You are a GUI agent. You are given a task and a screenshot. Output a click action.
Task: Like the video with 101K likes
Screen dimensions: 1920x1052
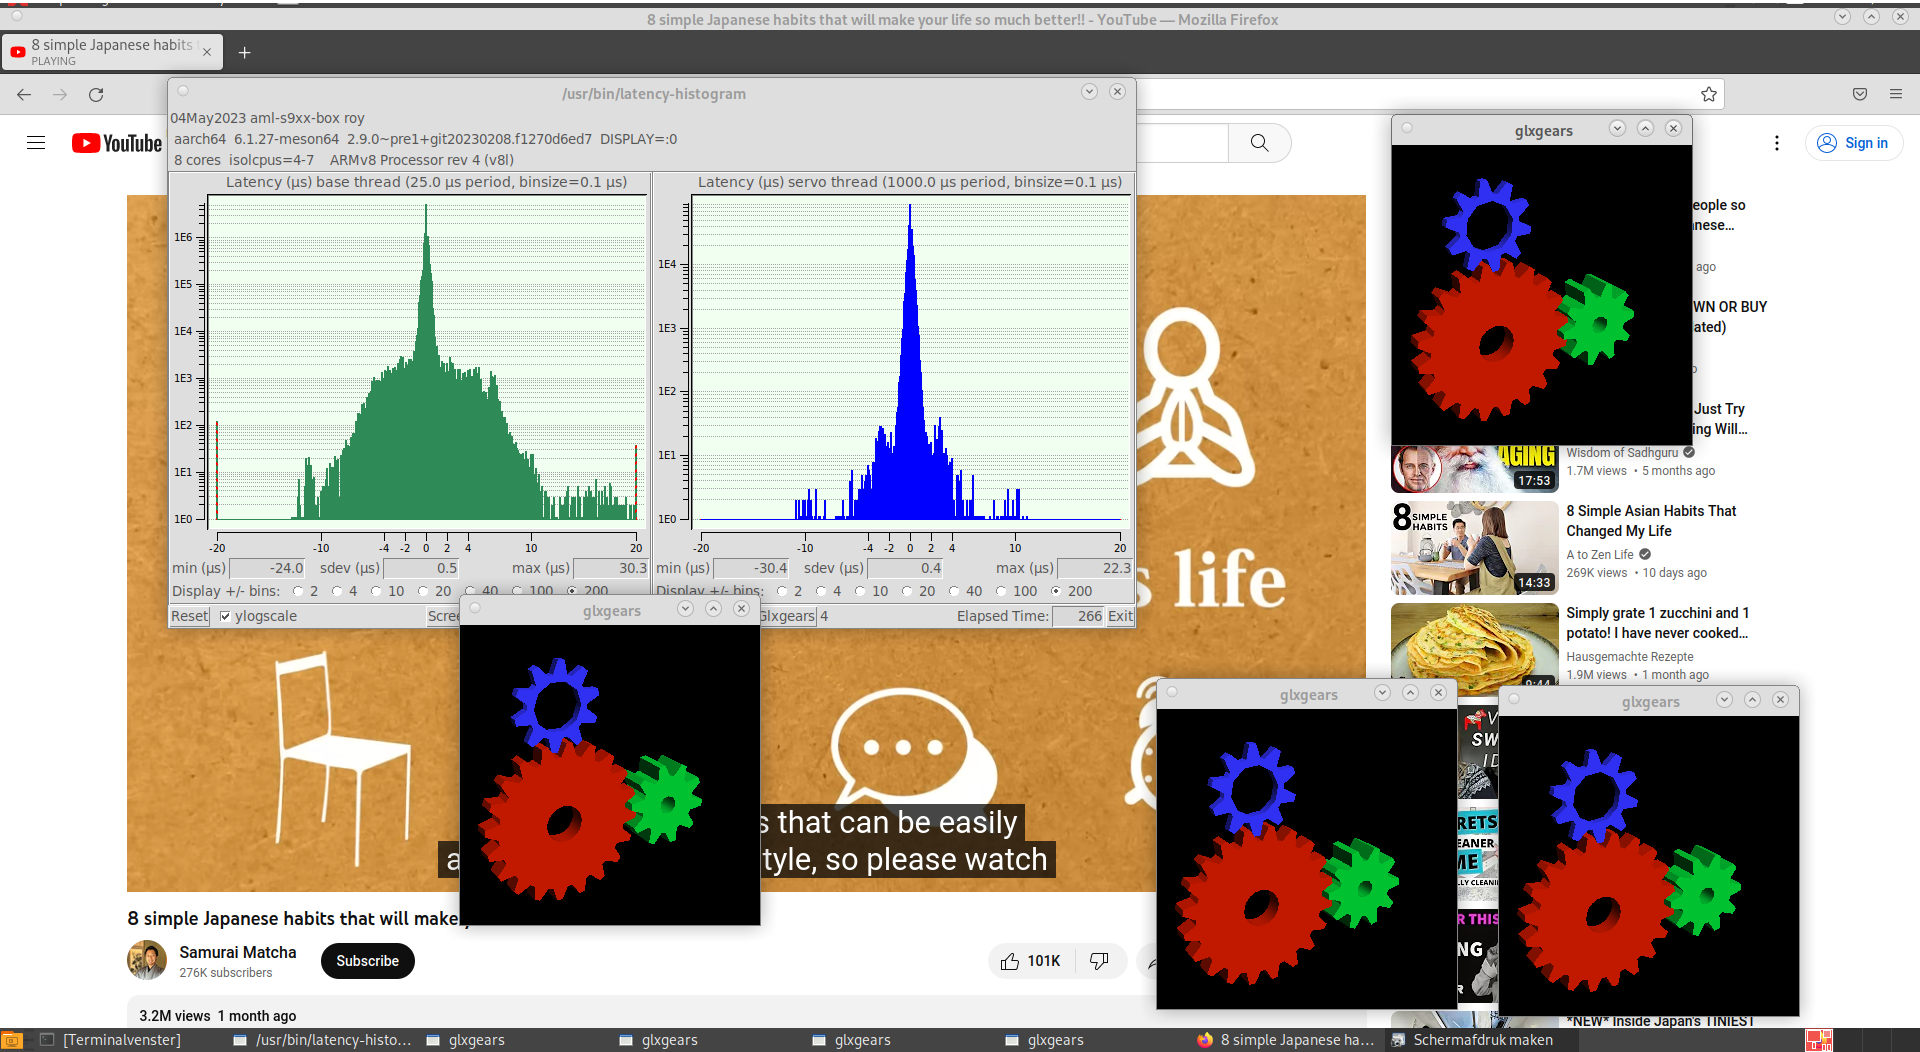1031,961
